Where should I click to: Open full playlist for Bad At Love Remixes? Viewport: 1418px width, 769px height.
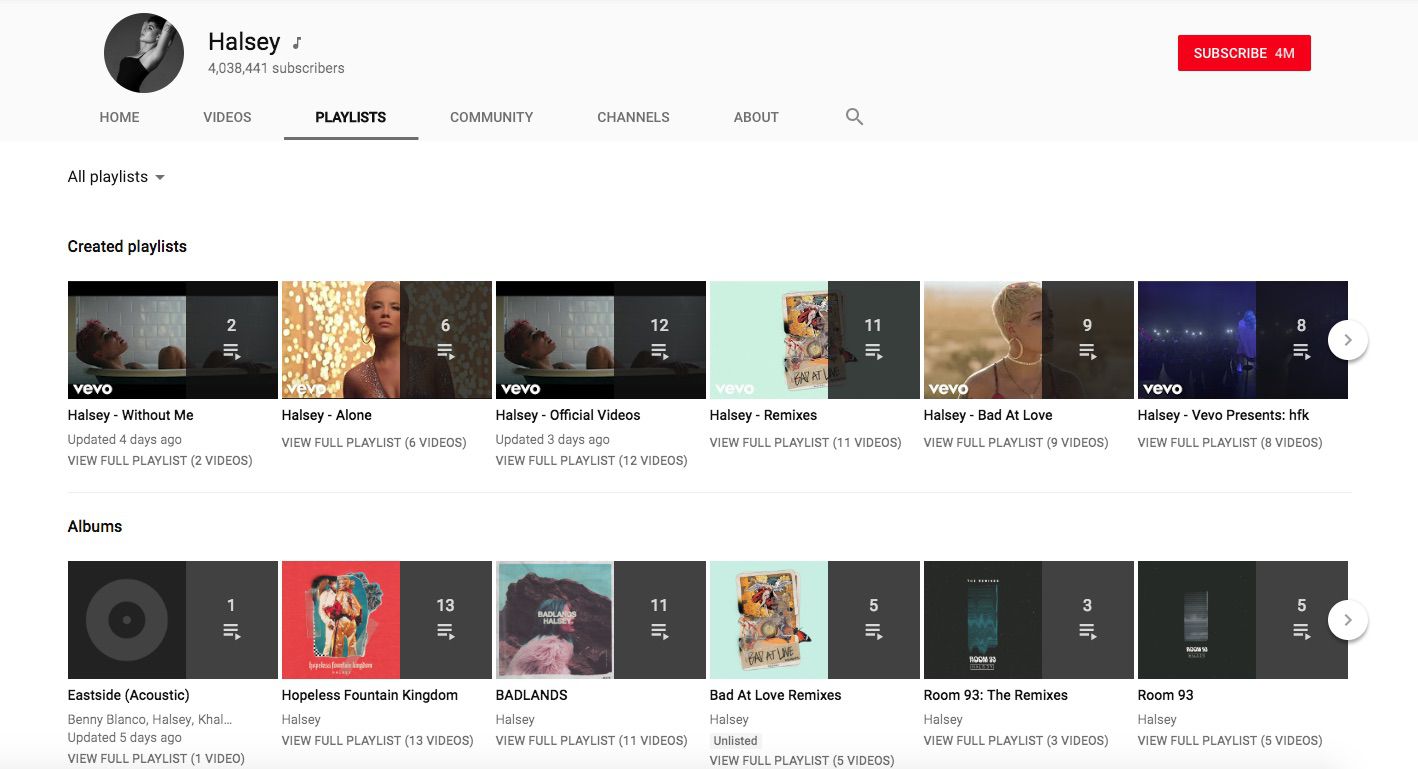point(801,760)
